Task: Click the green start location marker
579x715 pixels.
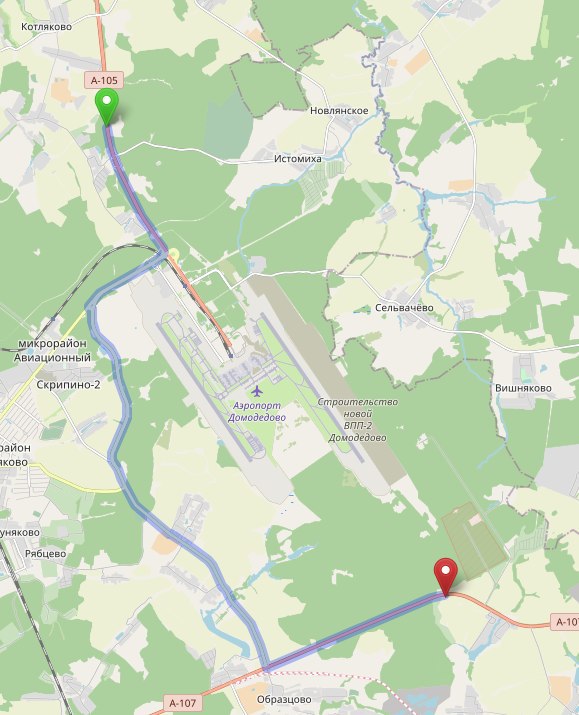Action: 106,107
